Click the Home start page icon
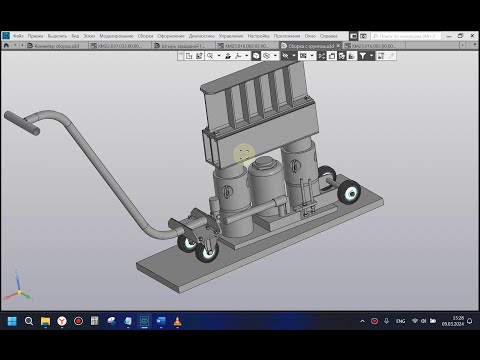Screen dimensions: 480x360 coord(6,45)
